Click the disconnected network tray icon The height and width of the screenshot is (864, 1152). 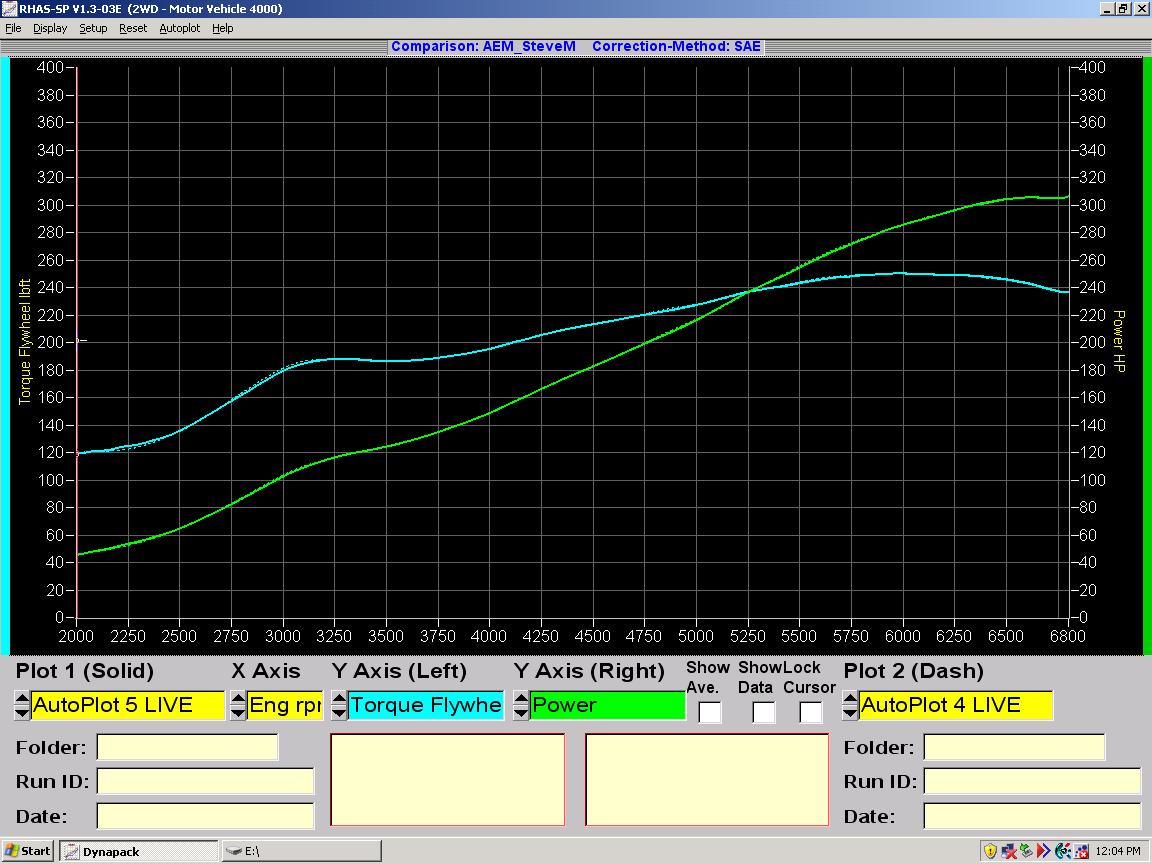pyautogui.click(x=1009, y=851)
